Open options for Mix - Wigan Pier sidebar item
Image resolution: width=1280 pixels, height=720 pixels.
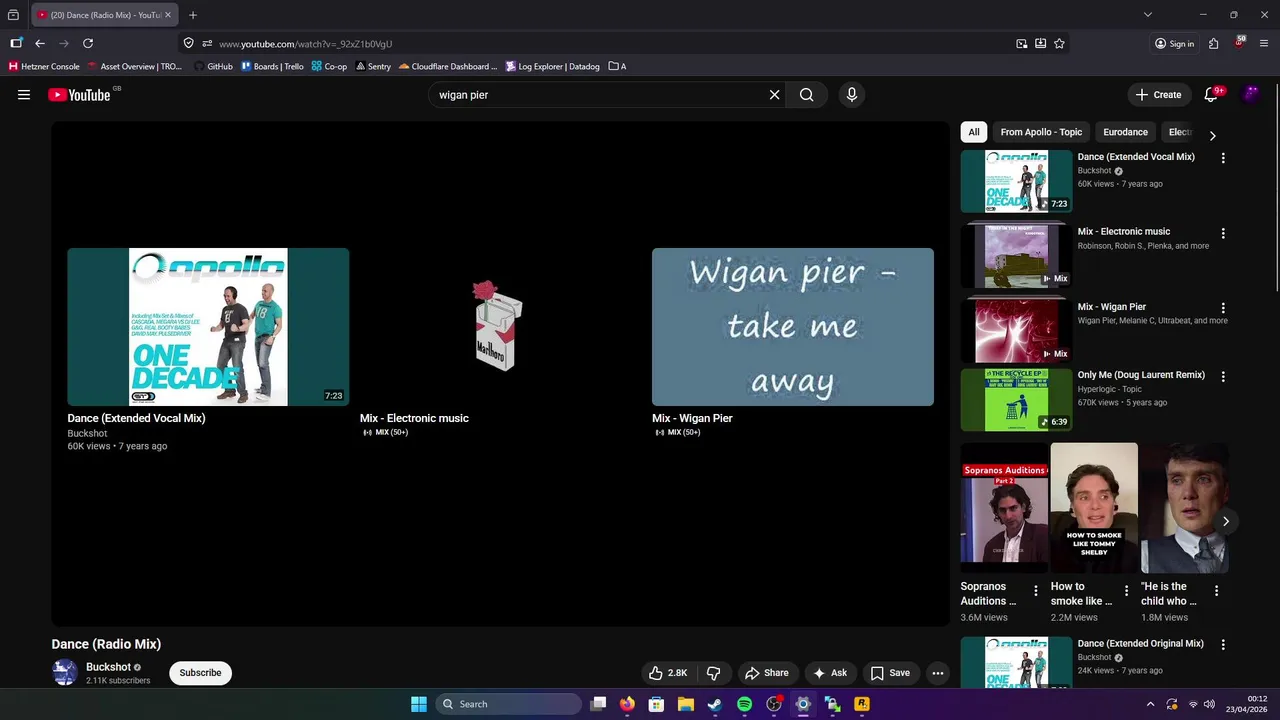[1223, 308]
